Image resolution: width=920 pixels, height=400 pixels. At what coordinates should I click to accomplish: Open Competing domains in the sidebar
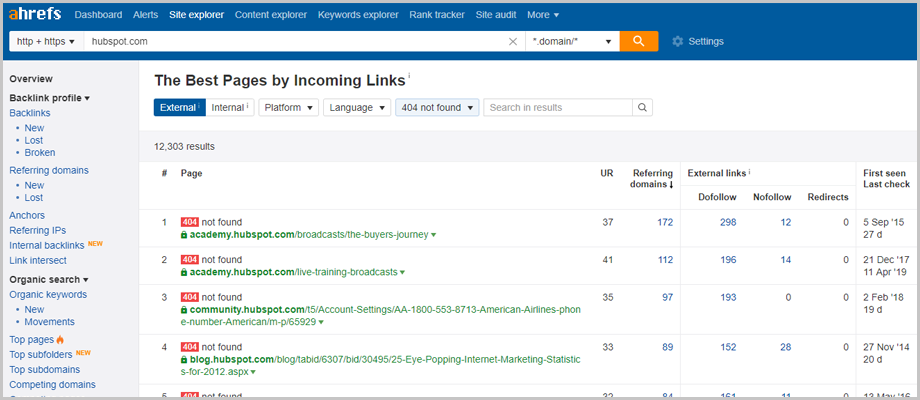point(52,385)
